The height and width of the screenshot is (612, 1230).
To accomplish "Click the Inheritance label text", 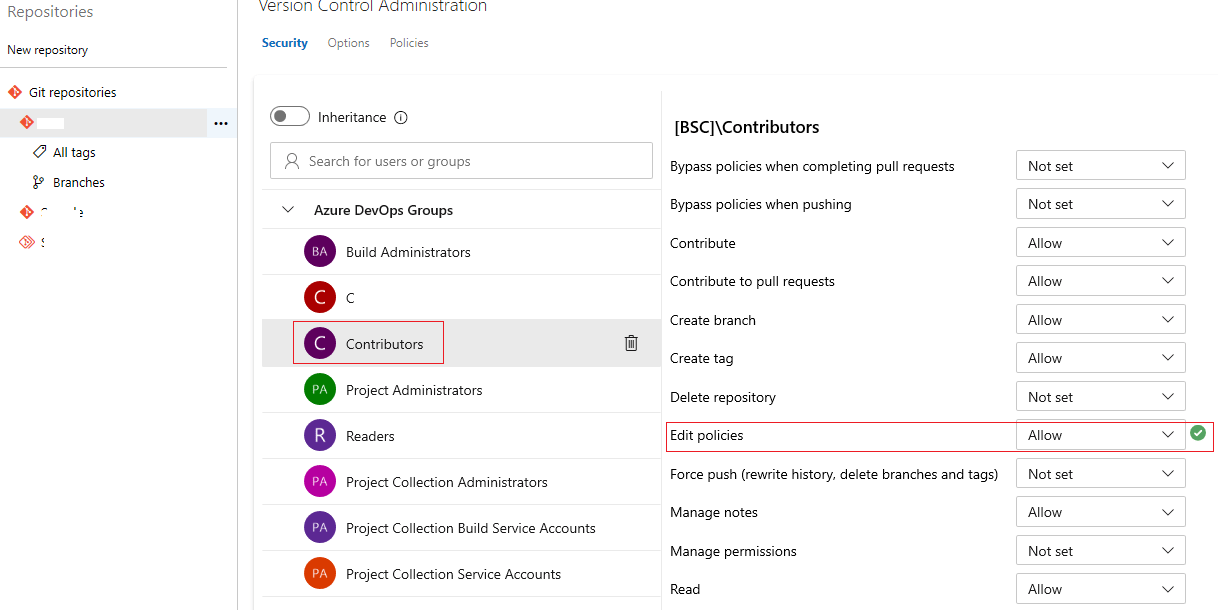I will [352, 117].
